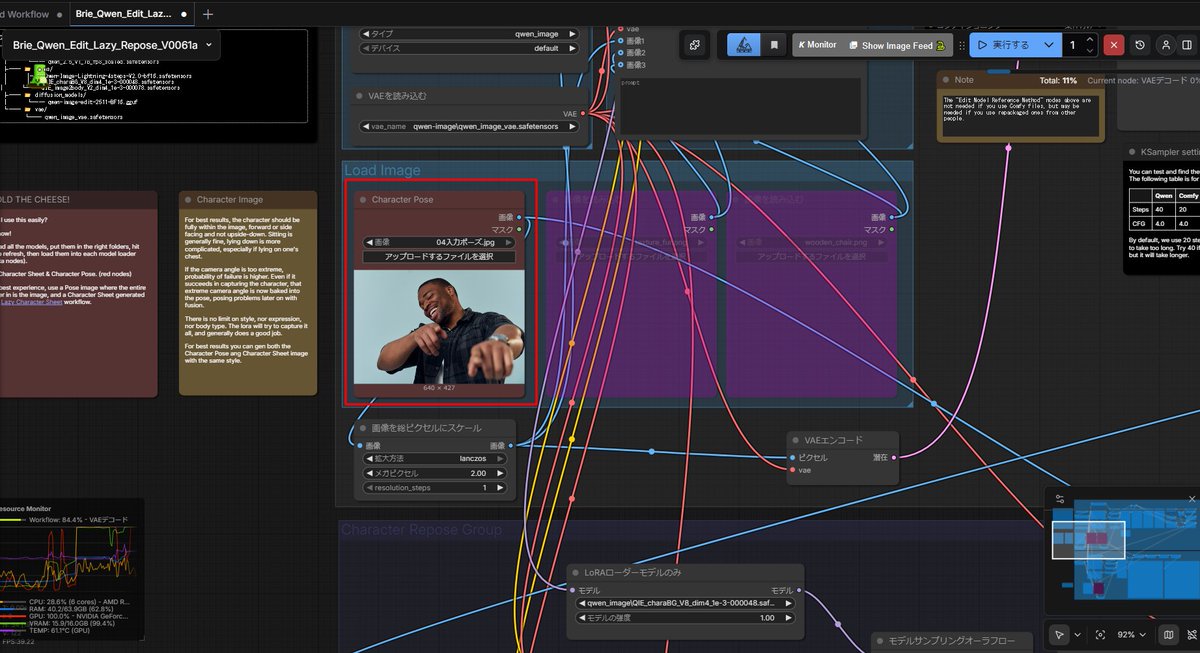Toggle the side panel layout icon
The height and width of the screenshot is (653, 1200).
point(1189,45)
